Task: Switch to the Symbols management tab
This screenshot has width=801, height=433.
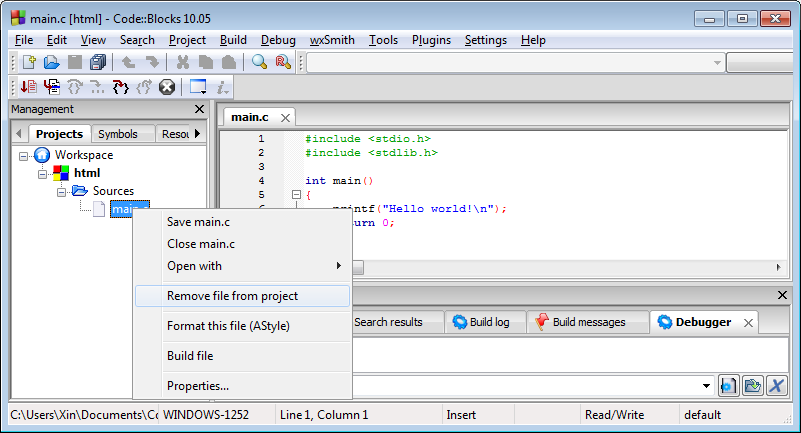Action: 118,134
